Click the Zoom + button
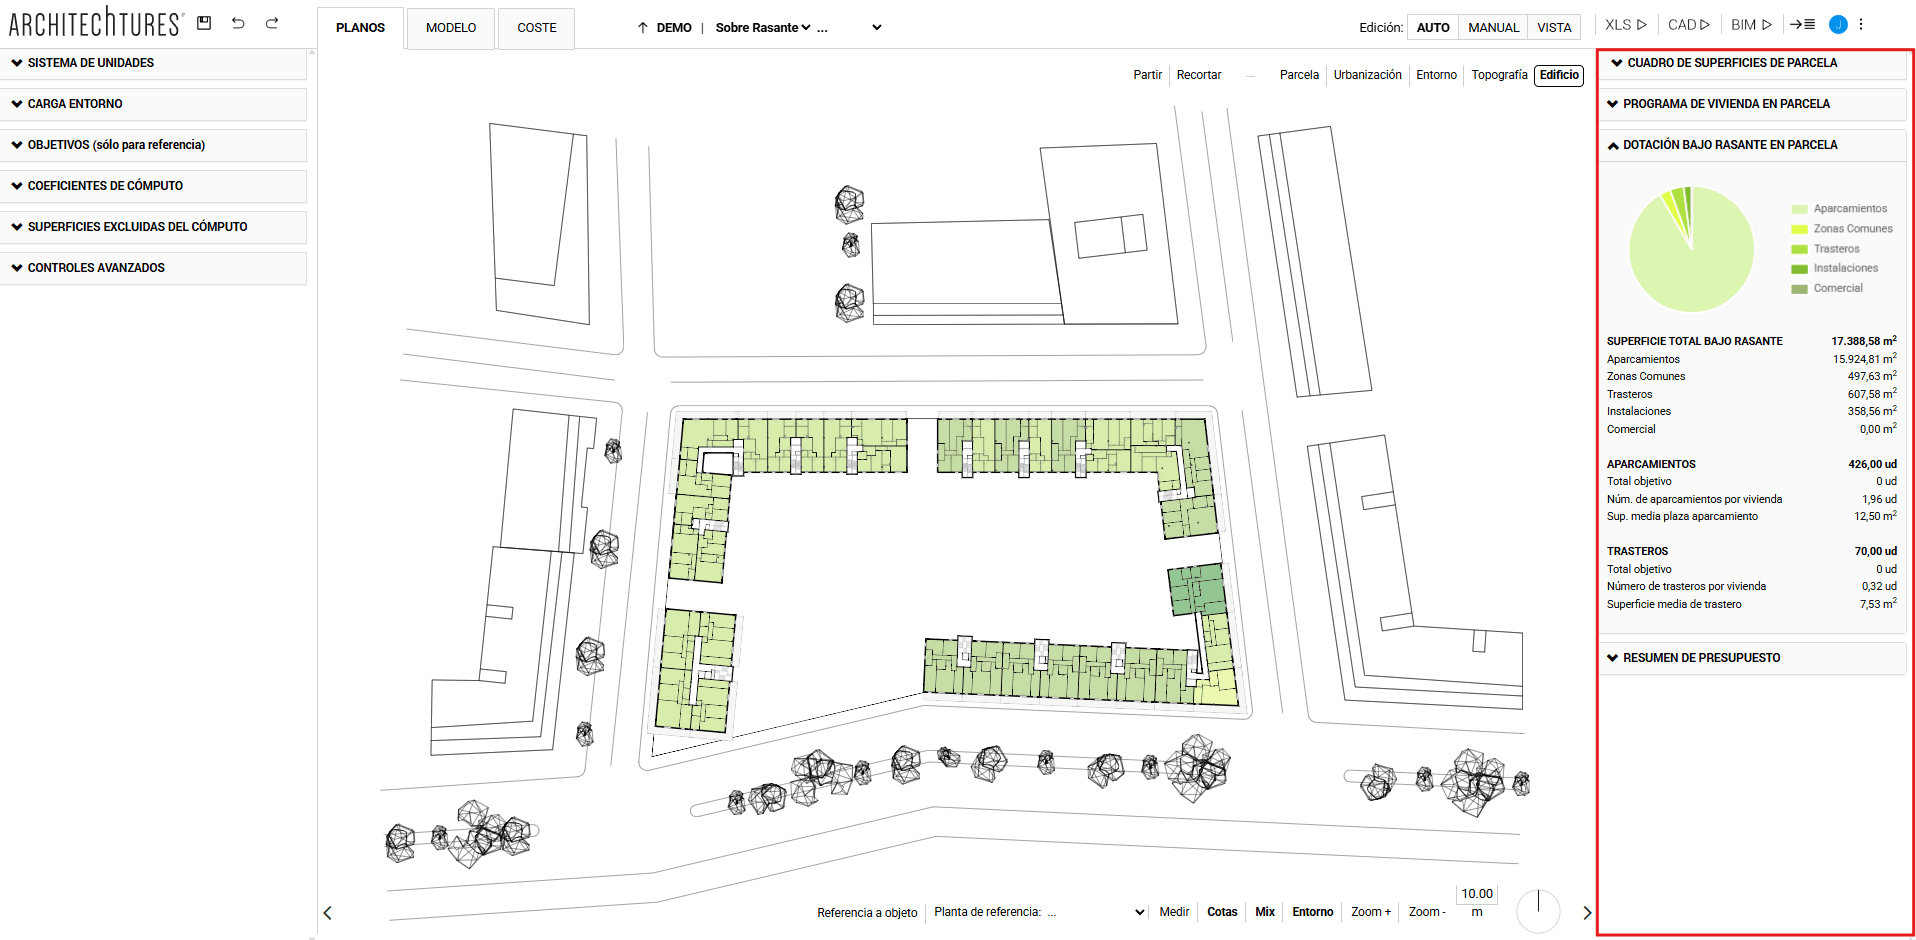1916x940 pixels. [x=1370, y=912]
